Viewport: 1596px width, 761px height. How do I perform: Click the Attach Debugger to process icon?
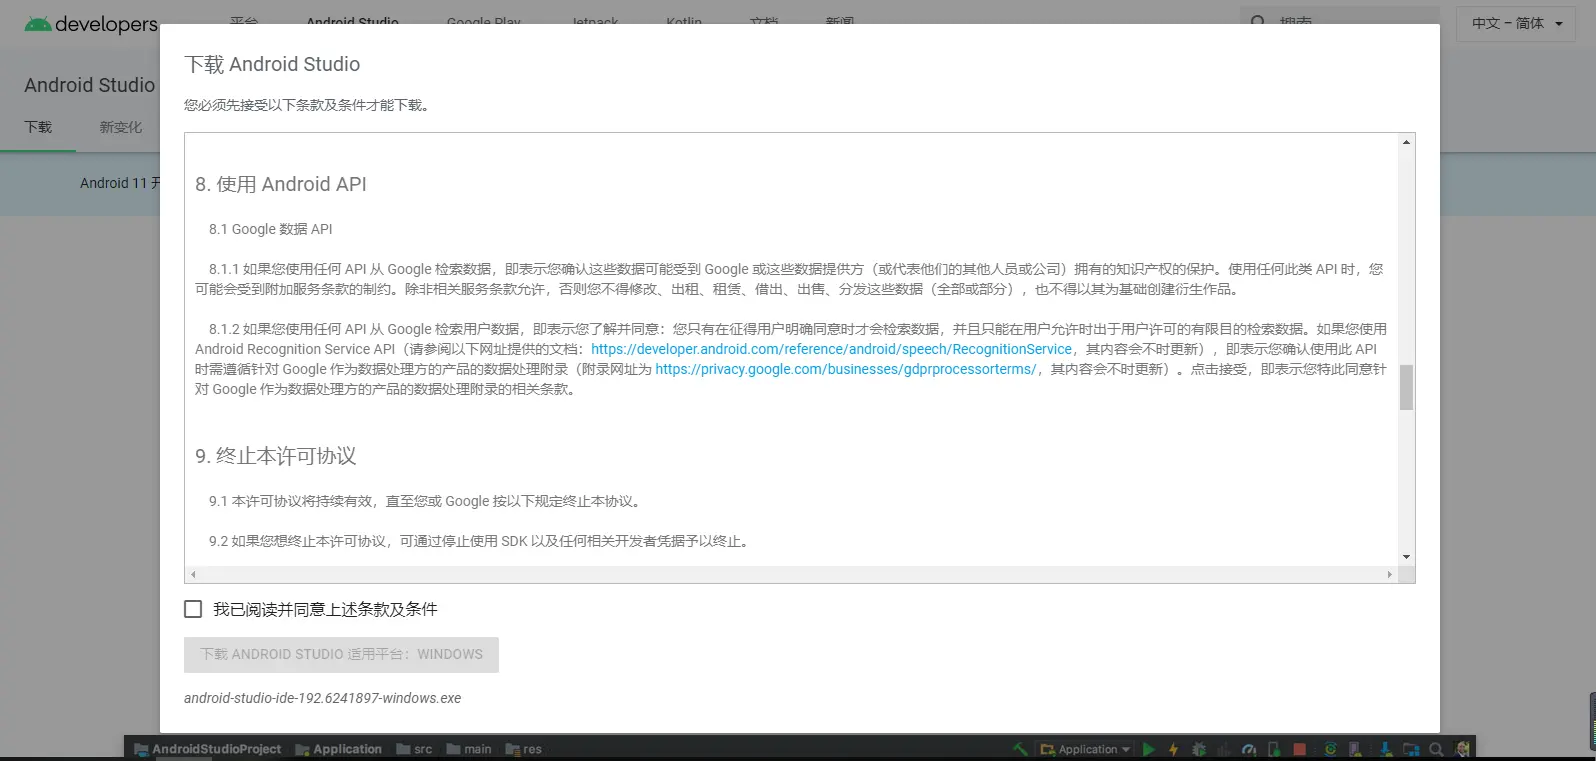[1274, 749]
